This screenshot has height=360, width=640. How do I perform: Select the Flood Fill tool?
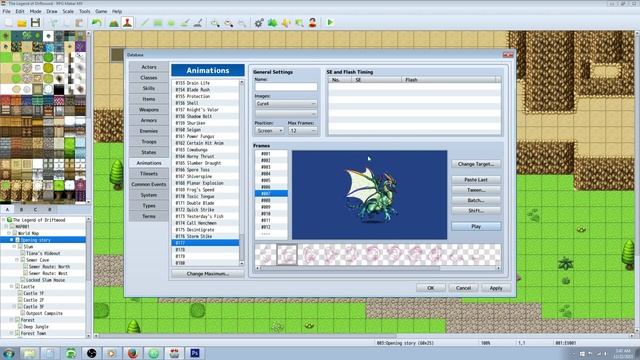[x=184, y=23]
